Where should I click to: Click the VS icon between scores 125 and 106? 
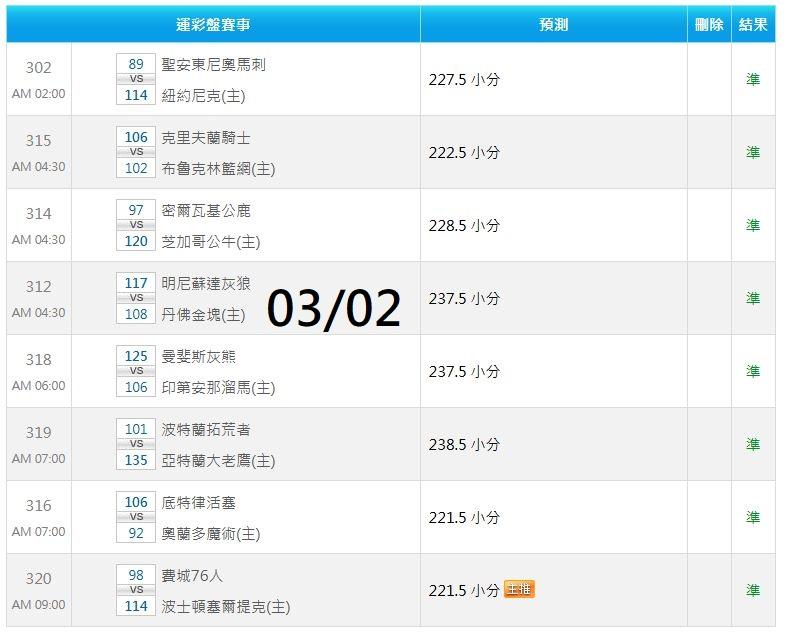pyautogui.click(x=137, y=371)
